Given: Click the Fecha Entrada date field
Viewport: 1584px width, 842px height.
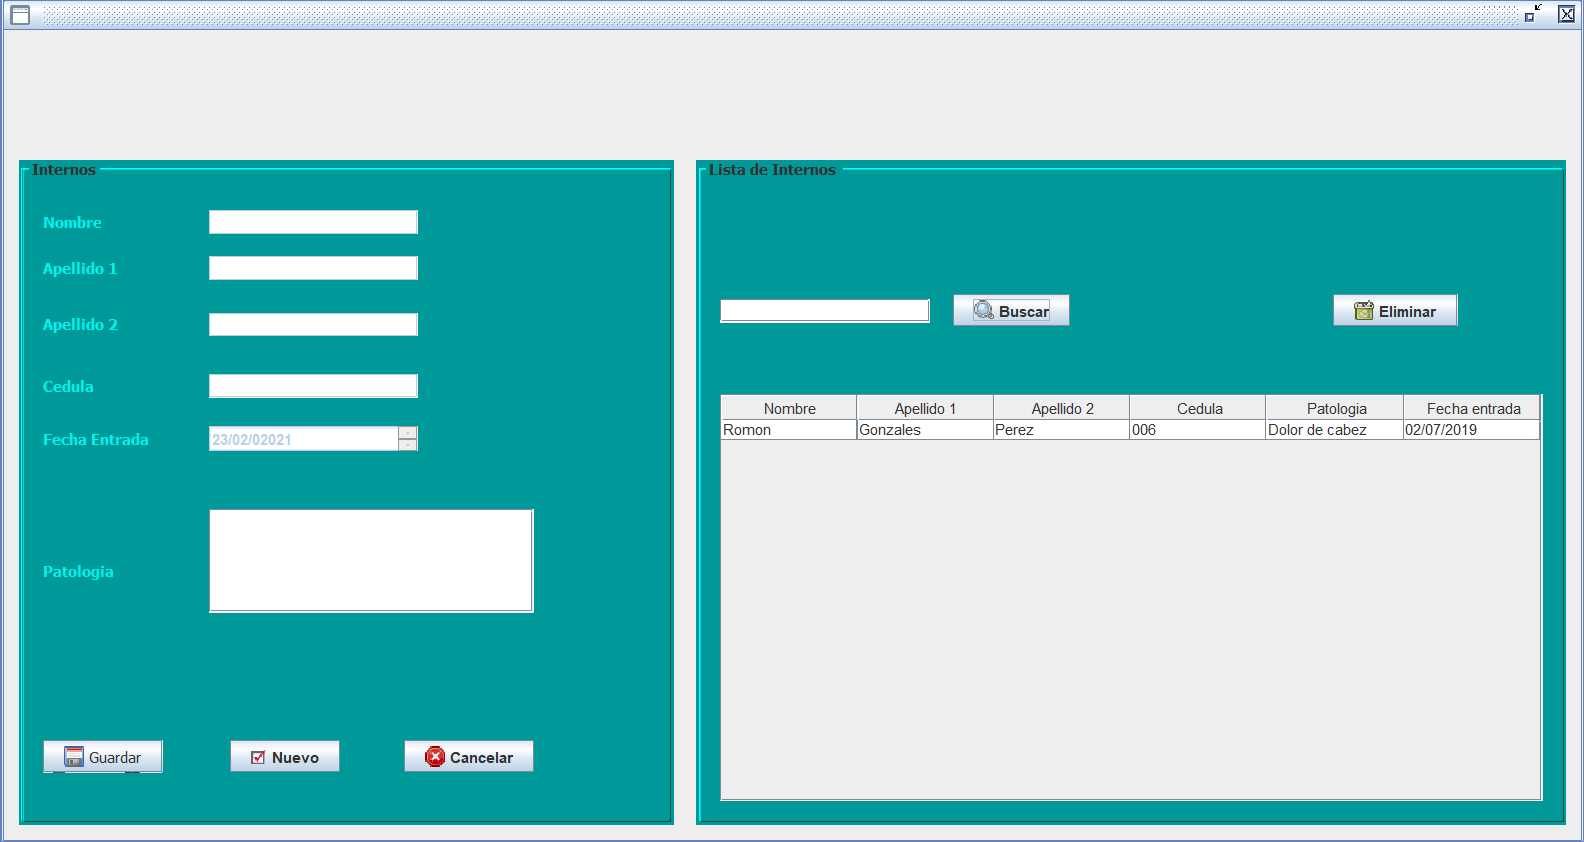Looking at the screenshot, I should (303, 439).
